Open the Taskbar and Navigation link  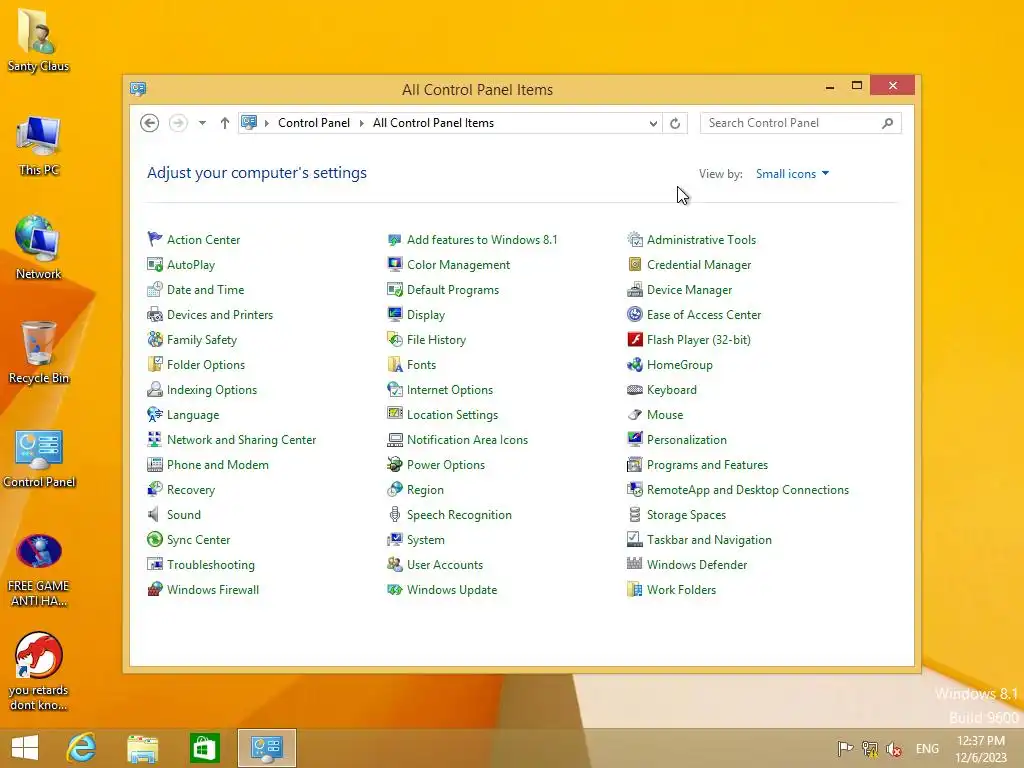point(709,539)
